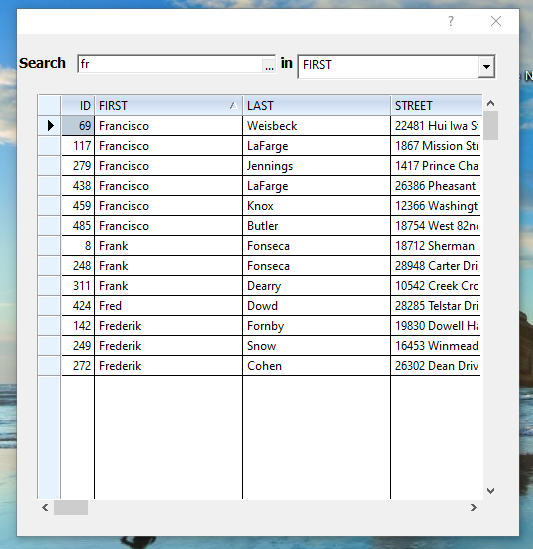Click the horizontal scrollbar right arrow
The height and width of the screenshot is (549, 533).
click(473, 507)
